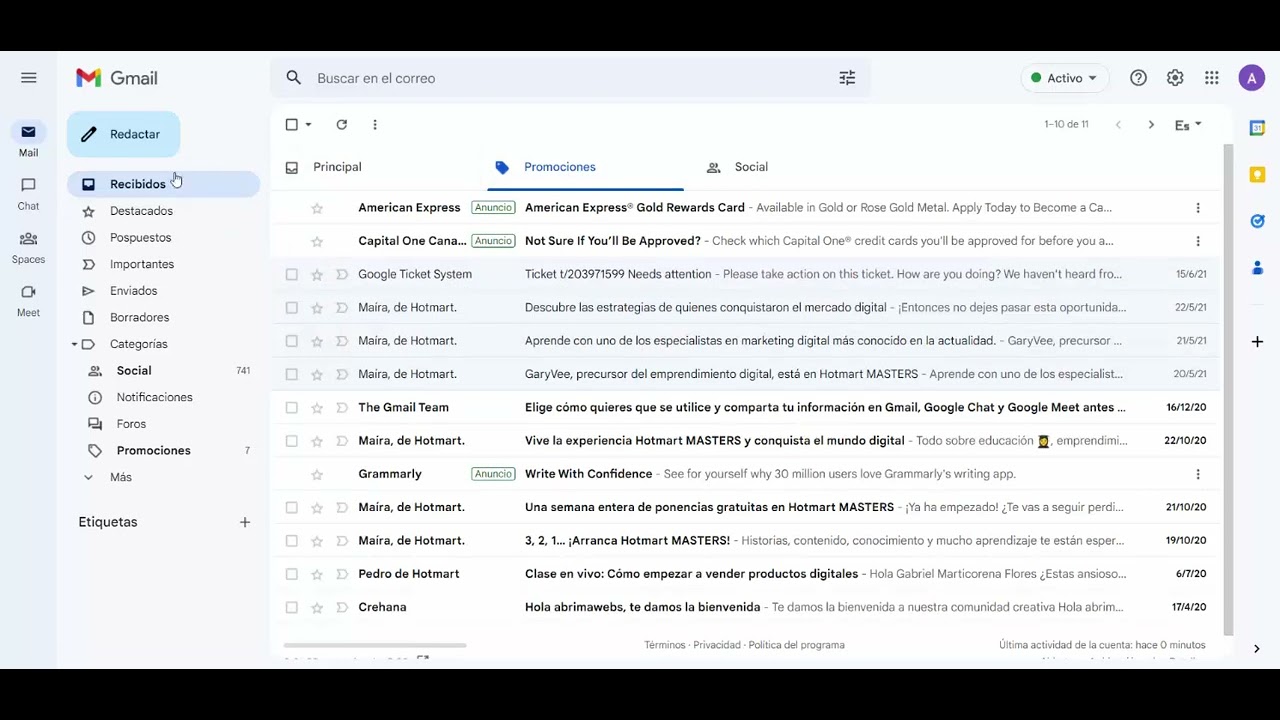Switch to Meet in left rail
This screenshot has width=1280, height=720.
(28, 300)
